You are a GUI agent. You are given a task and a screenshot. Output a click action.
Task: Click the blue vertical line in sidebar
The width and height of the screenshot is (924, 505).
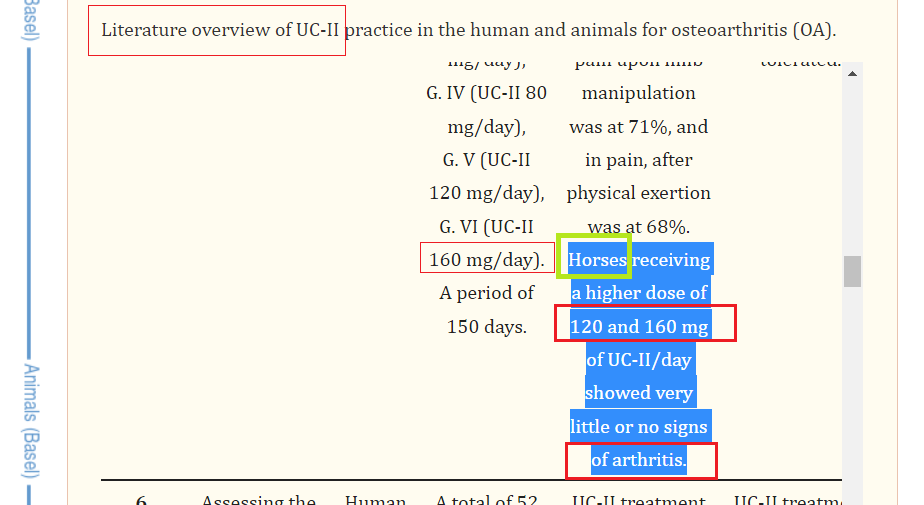click(29, 201)
